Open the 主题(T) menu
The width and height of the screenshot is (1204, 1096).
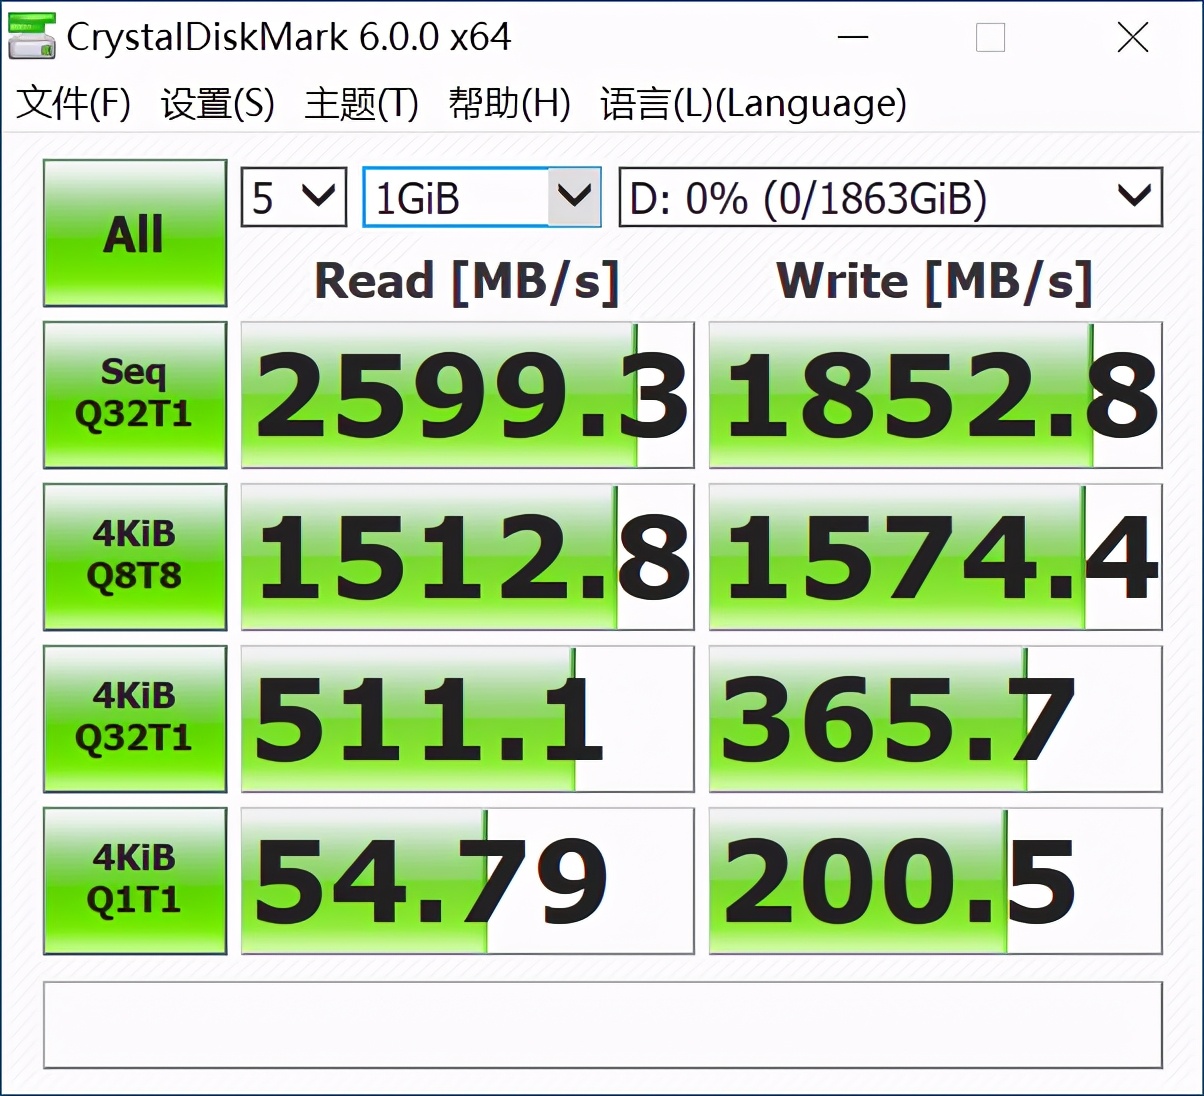click(x=361, y=103)
